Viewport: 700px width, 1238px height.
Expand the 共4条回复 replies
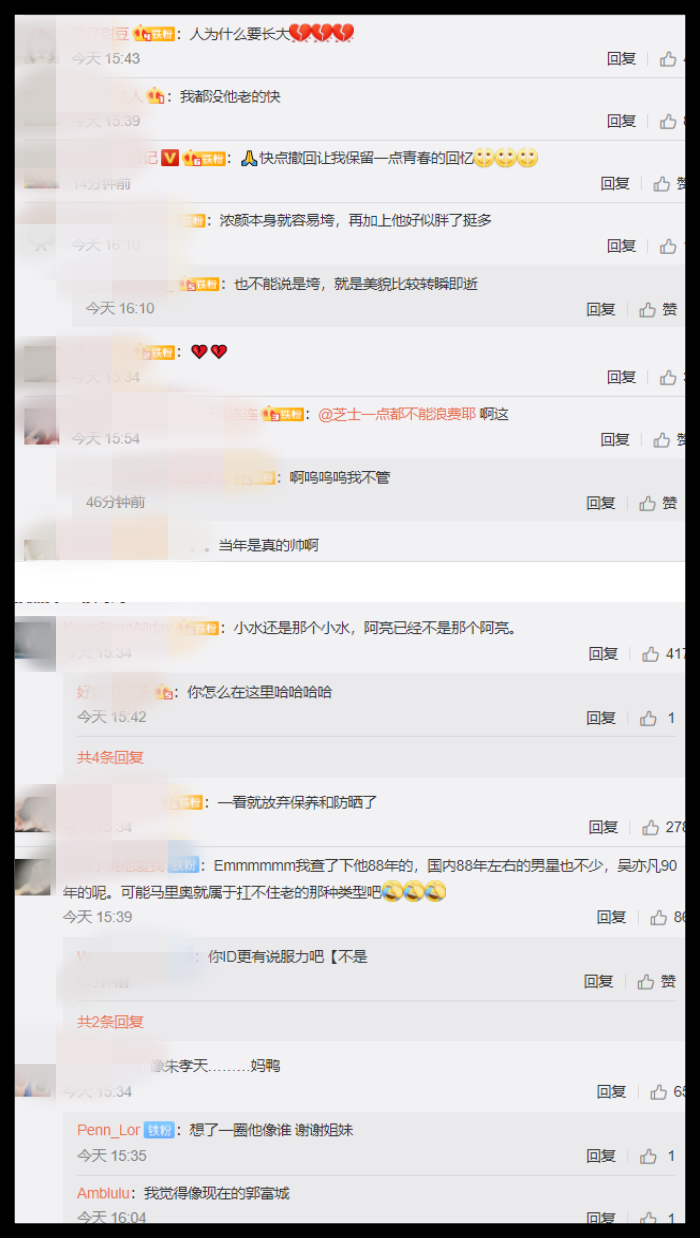[110, 758]
